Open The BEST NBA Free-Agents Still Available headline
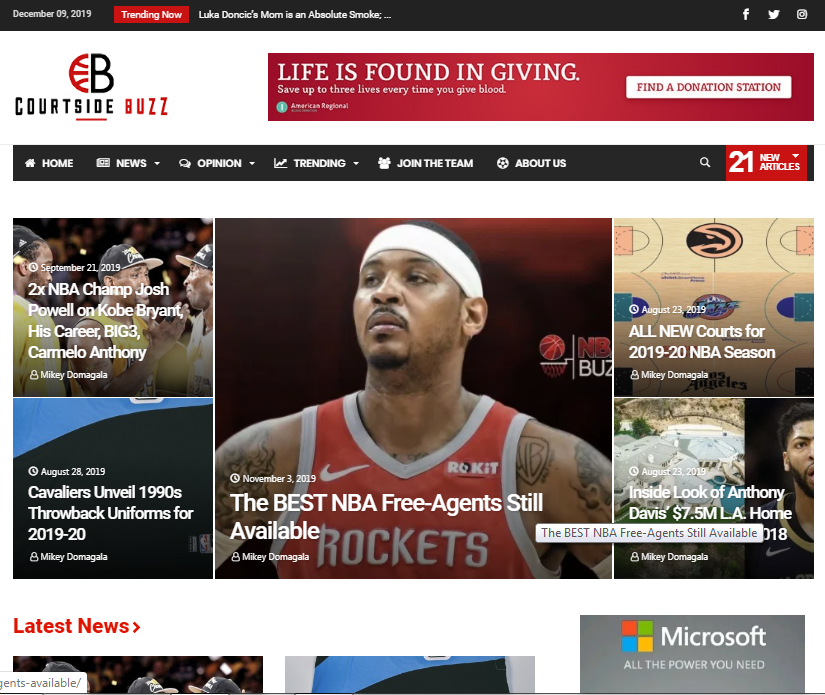Screen dimensions: 825x695 click(387, 517)
